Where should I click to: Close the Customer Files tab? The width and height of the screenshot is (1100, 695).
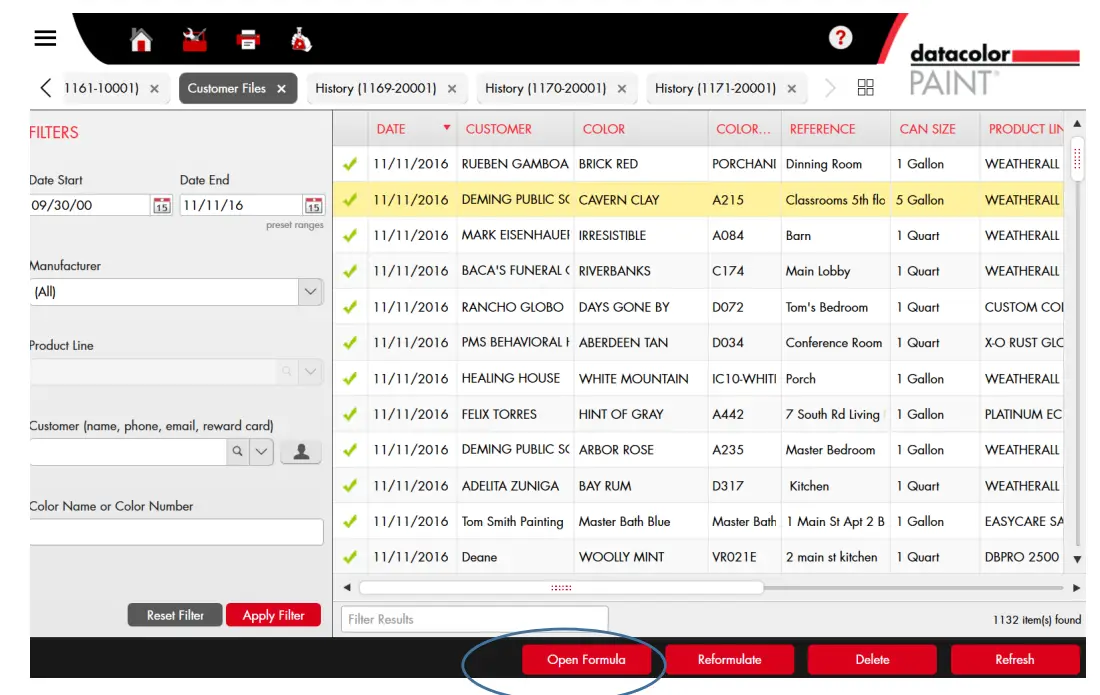(x=282, y=89)
